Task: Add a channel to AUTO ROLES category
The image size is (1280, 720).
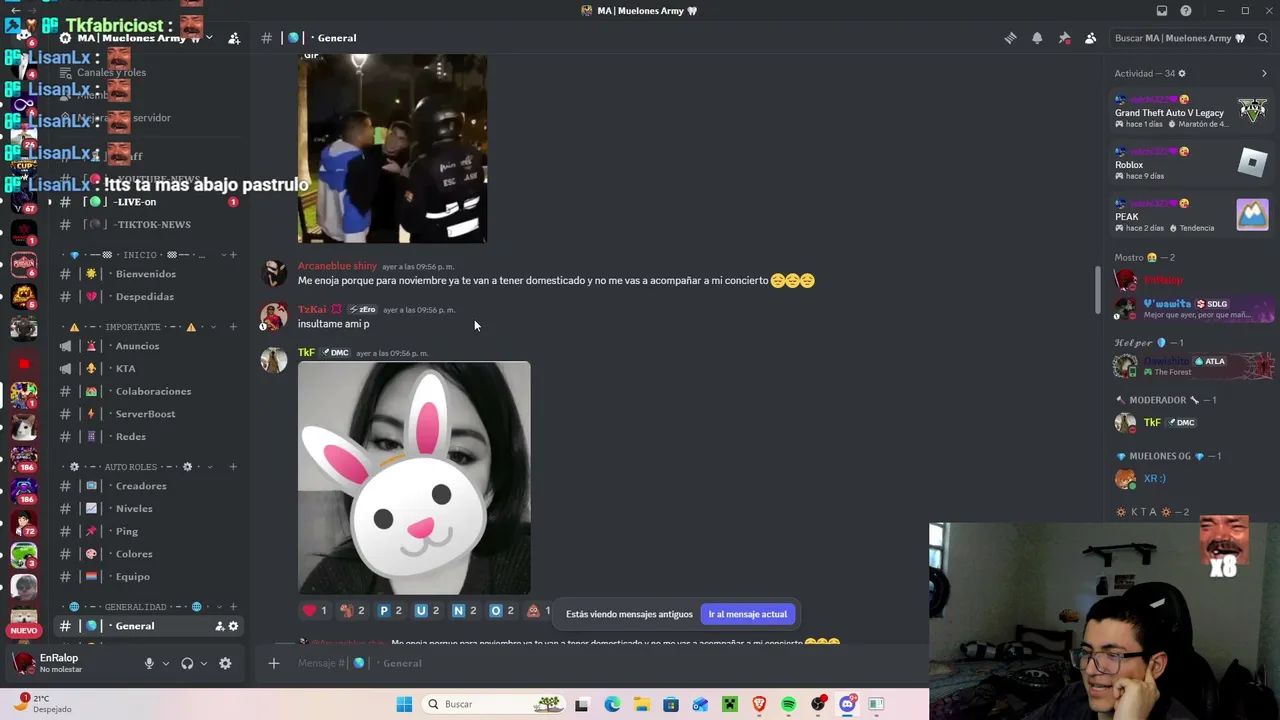Action: pyautogui.click(x=233, y=467)
